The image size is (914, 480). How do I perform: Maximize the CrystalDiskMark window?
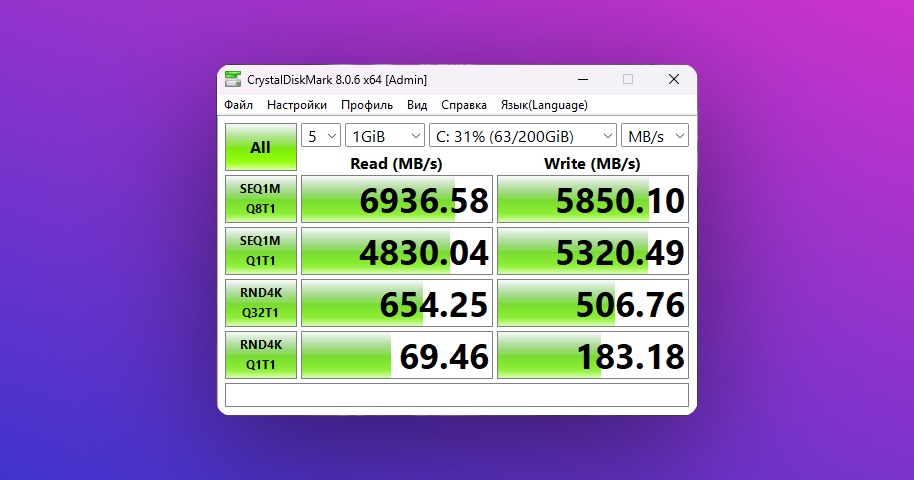[628, 79]
